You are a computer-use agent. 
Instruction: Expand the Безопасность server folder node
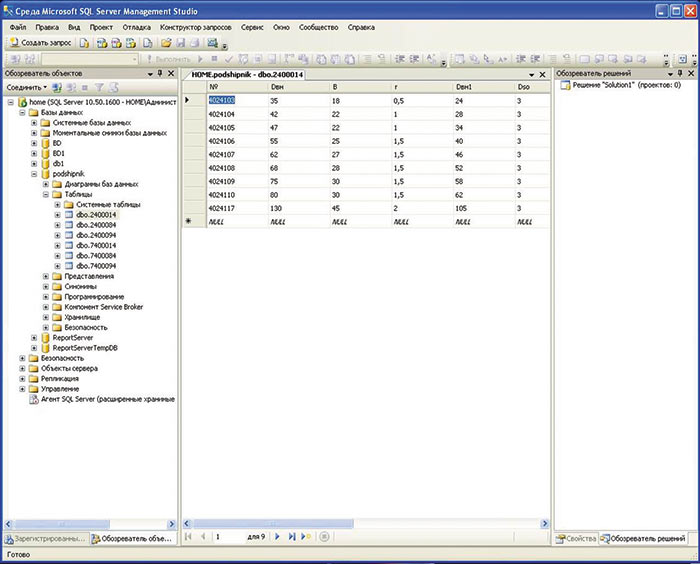click(22, 359)
